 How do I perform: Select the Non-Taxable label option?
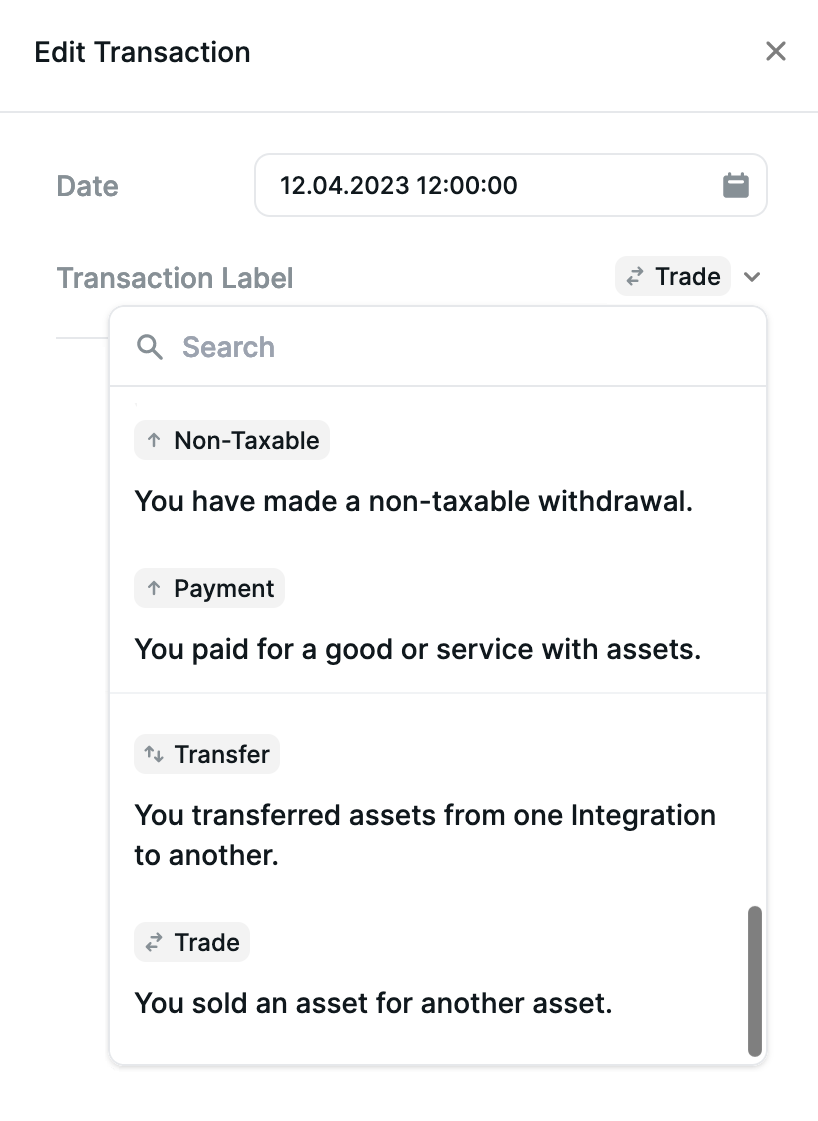point(232,441)
